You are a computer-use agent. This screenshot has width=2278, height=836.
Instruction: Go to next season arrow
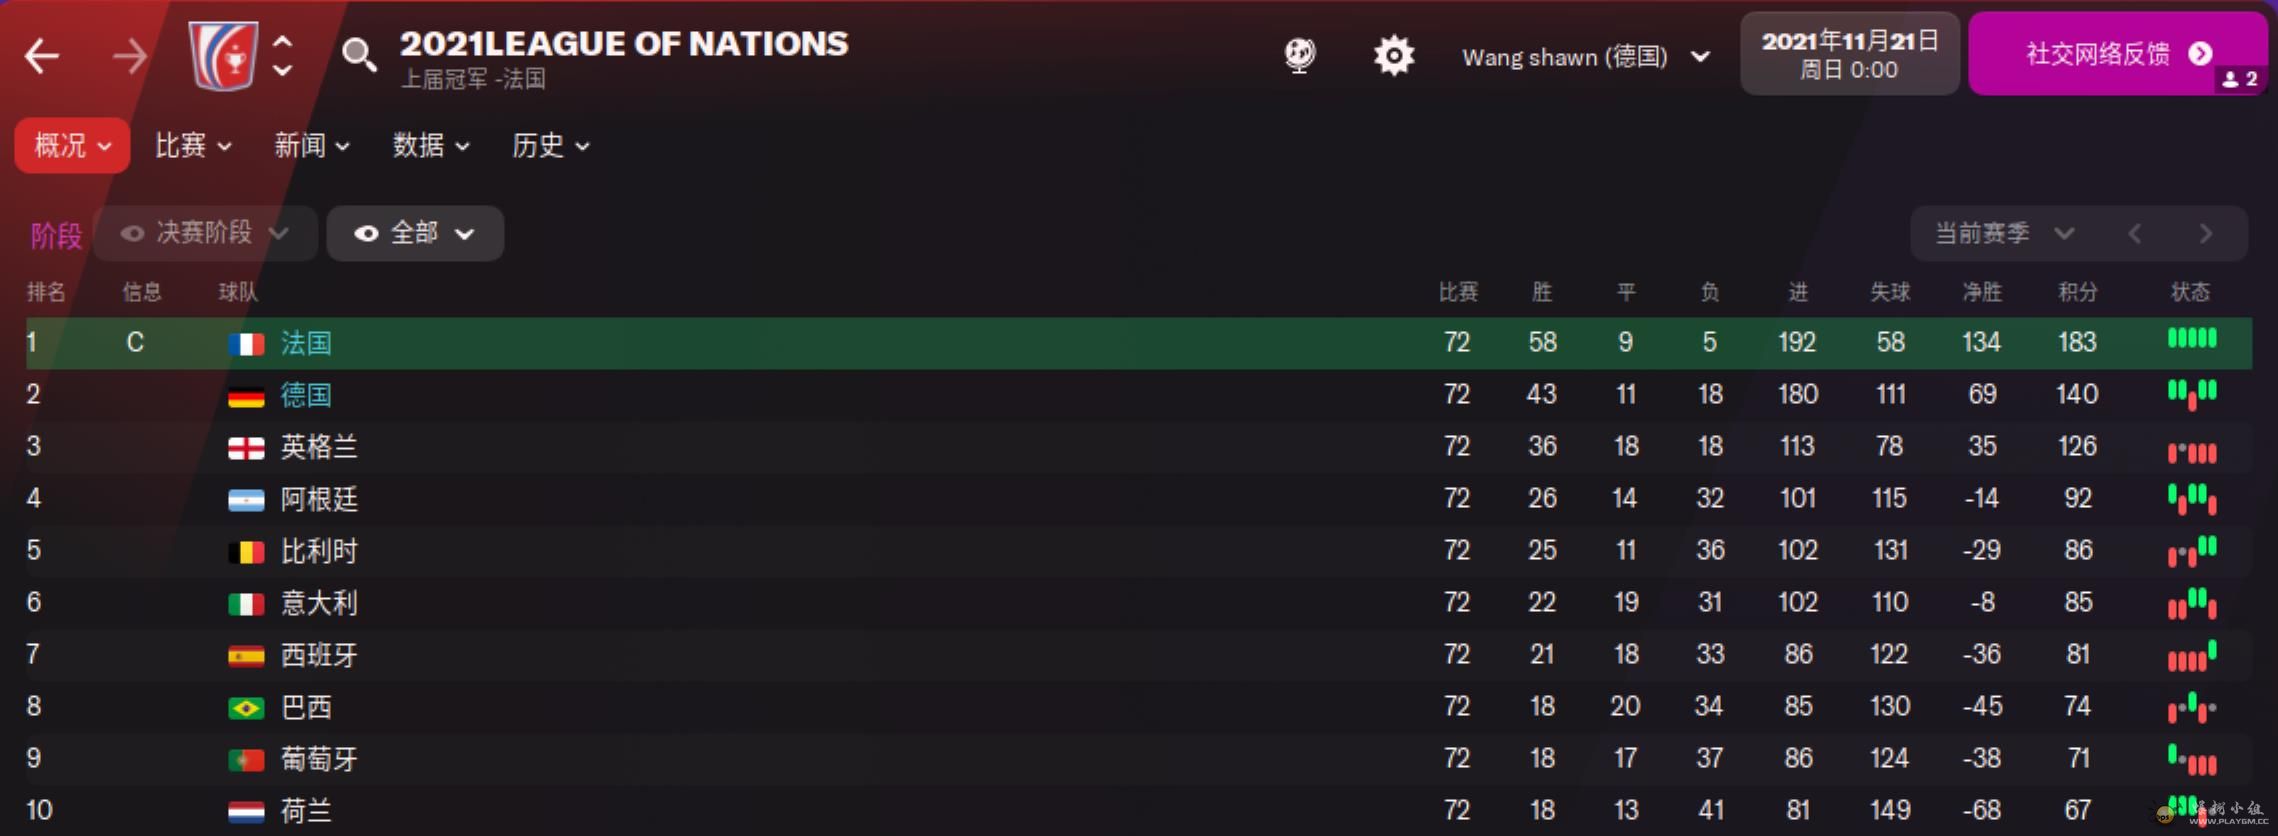tap(2205, 234)
